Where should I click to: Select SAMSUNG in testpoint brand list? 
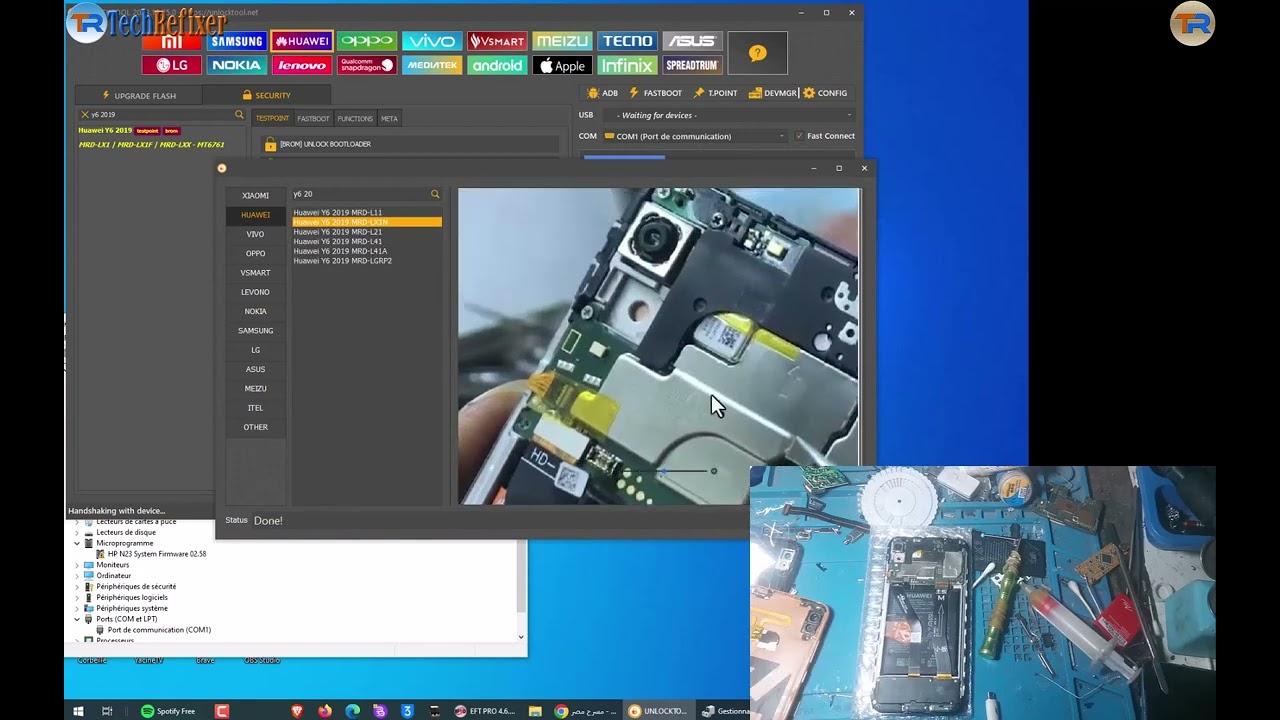255,330
